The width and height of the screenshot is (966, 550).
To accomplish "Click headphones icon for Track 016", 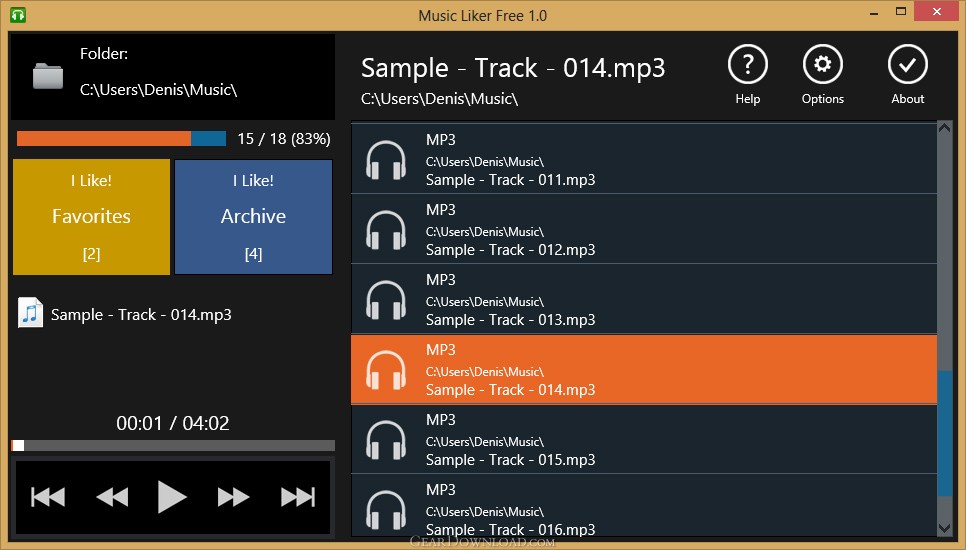I will (x=386, y=509).
